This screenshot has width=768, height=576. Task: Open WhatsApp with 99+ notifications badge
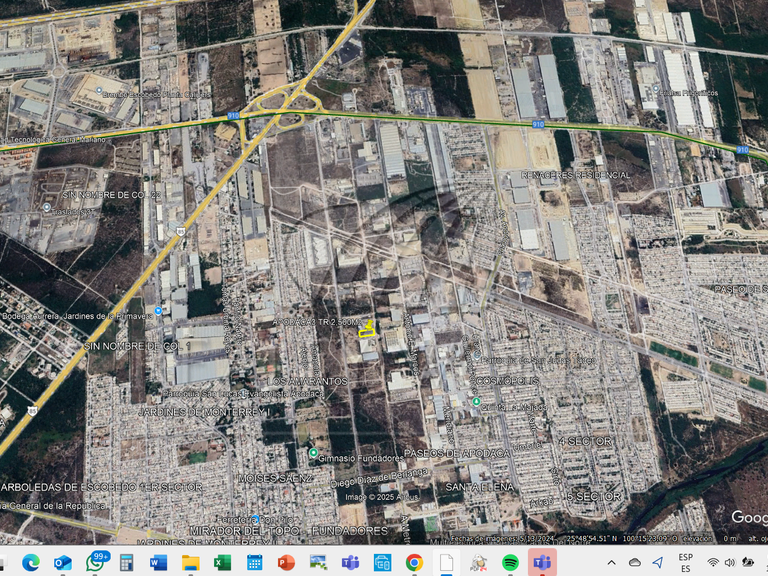tap(95, 562)
